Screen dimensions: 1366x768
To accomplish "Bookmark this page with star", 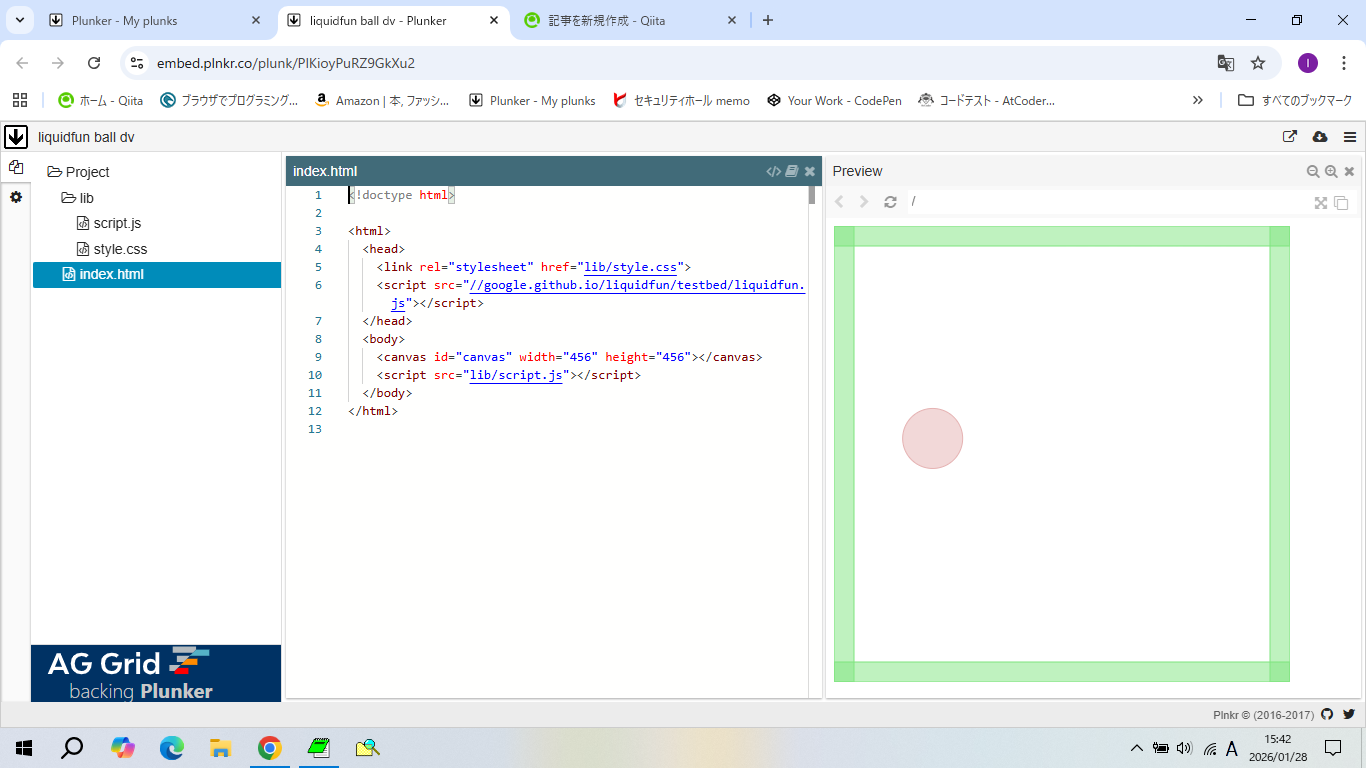I will point(1258,63).
